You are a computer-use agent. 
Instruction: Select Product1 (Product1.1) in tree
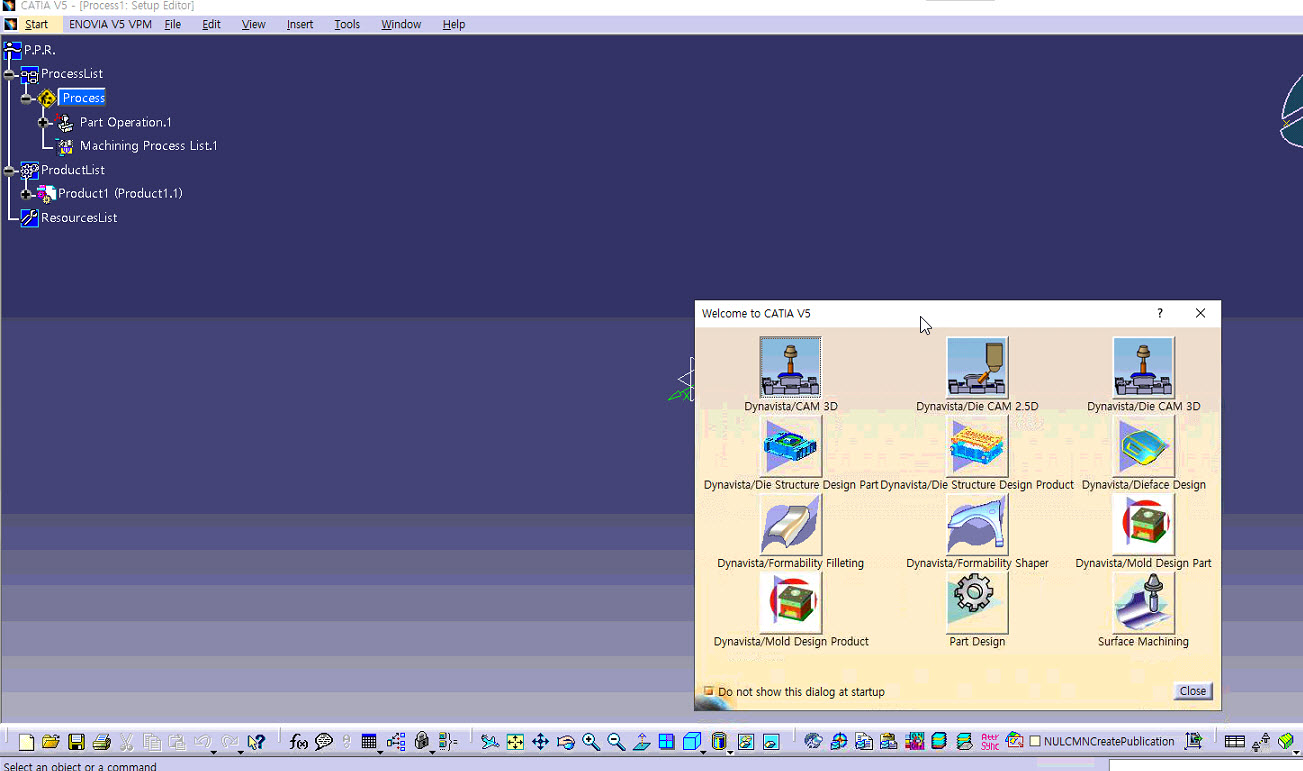tap(120, 194)
